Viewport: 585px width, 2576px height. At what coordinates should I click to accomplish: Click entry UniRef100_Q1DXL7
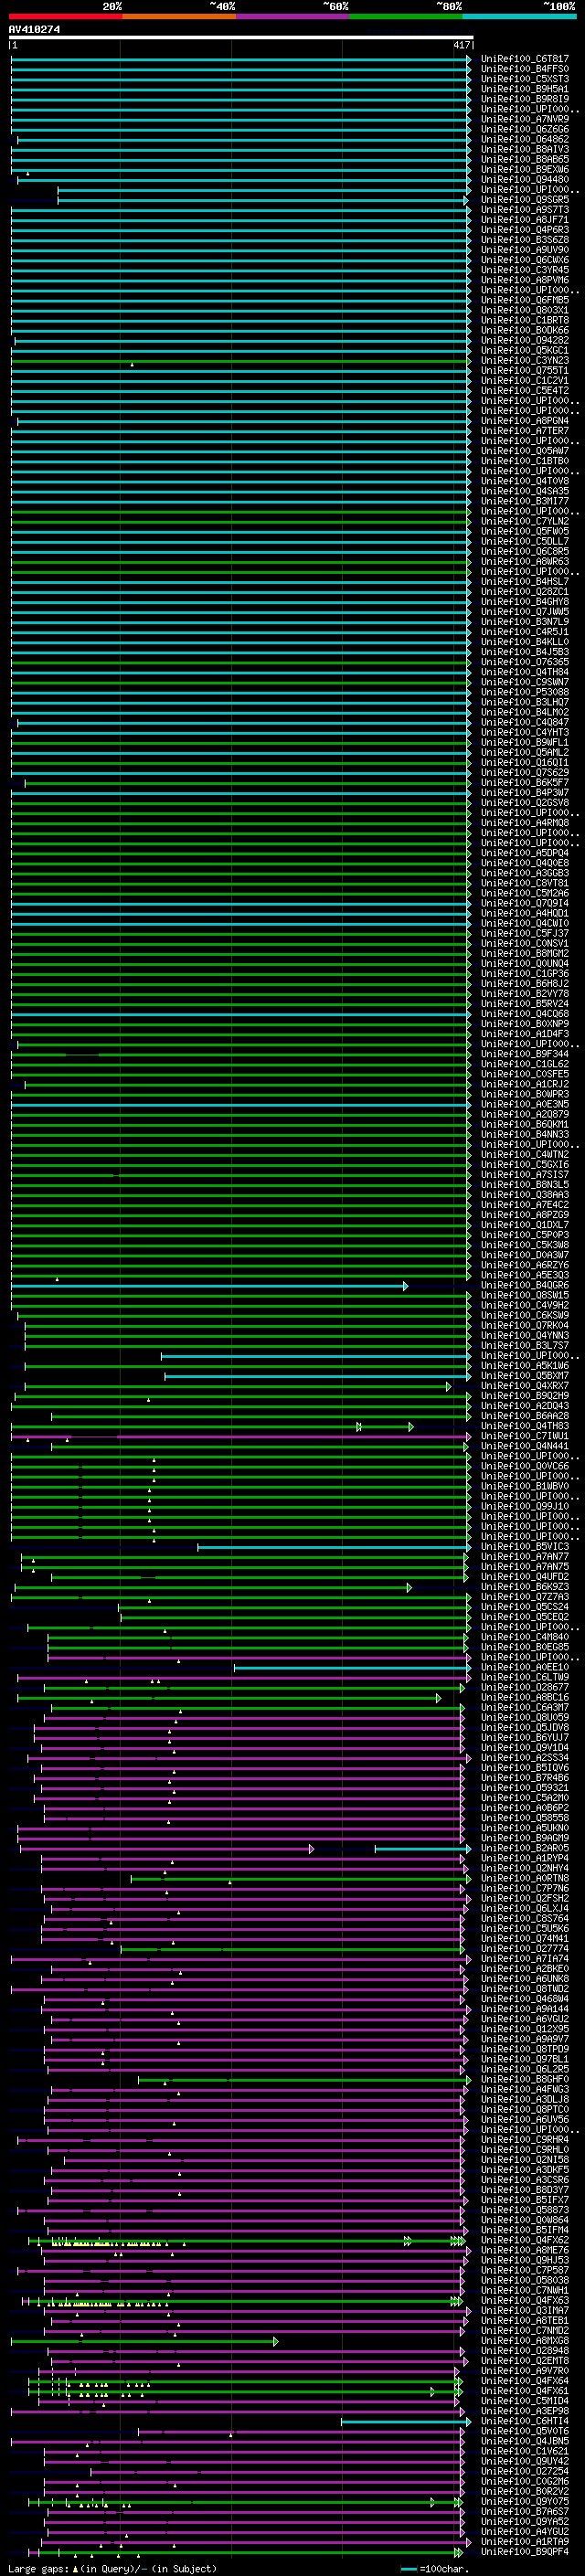[524, 1224]
